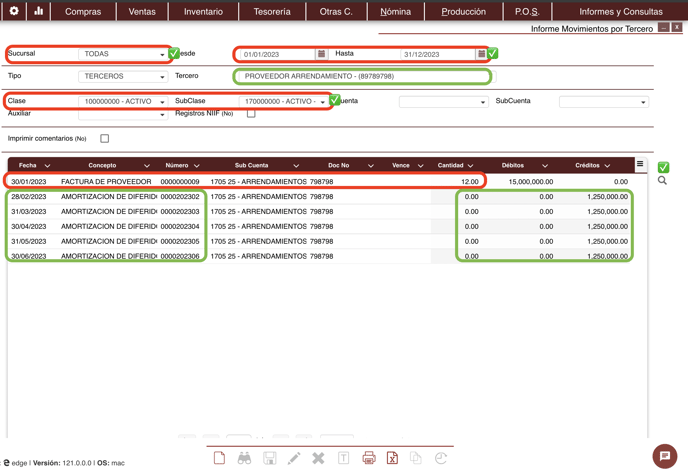
Task: Open the SubClase 170000000 dropdown
Action: coord(283,101)
